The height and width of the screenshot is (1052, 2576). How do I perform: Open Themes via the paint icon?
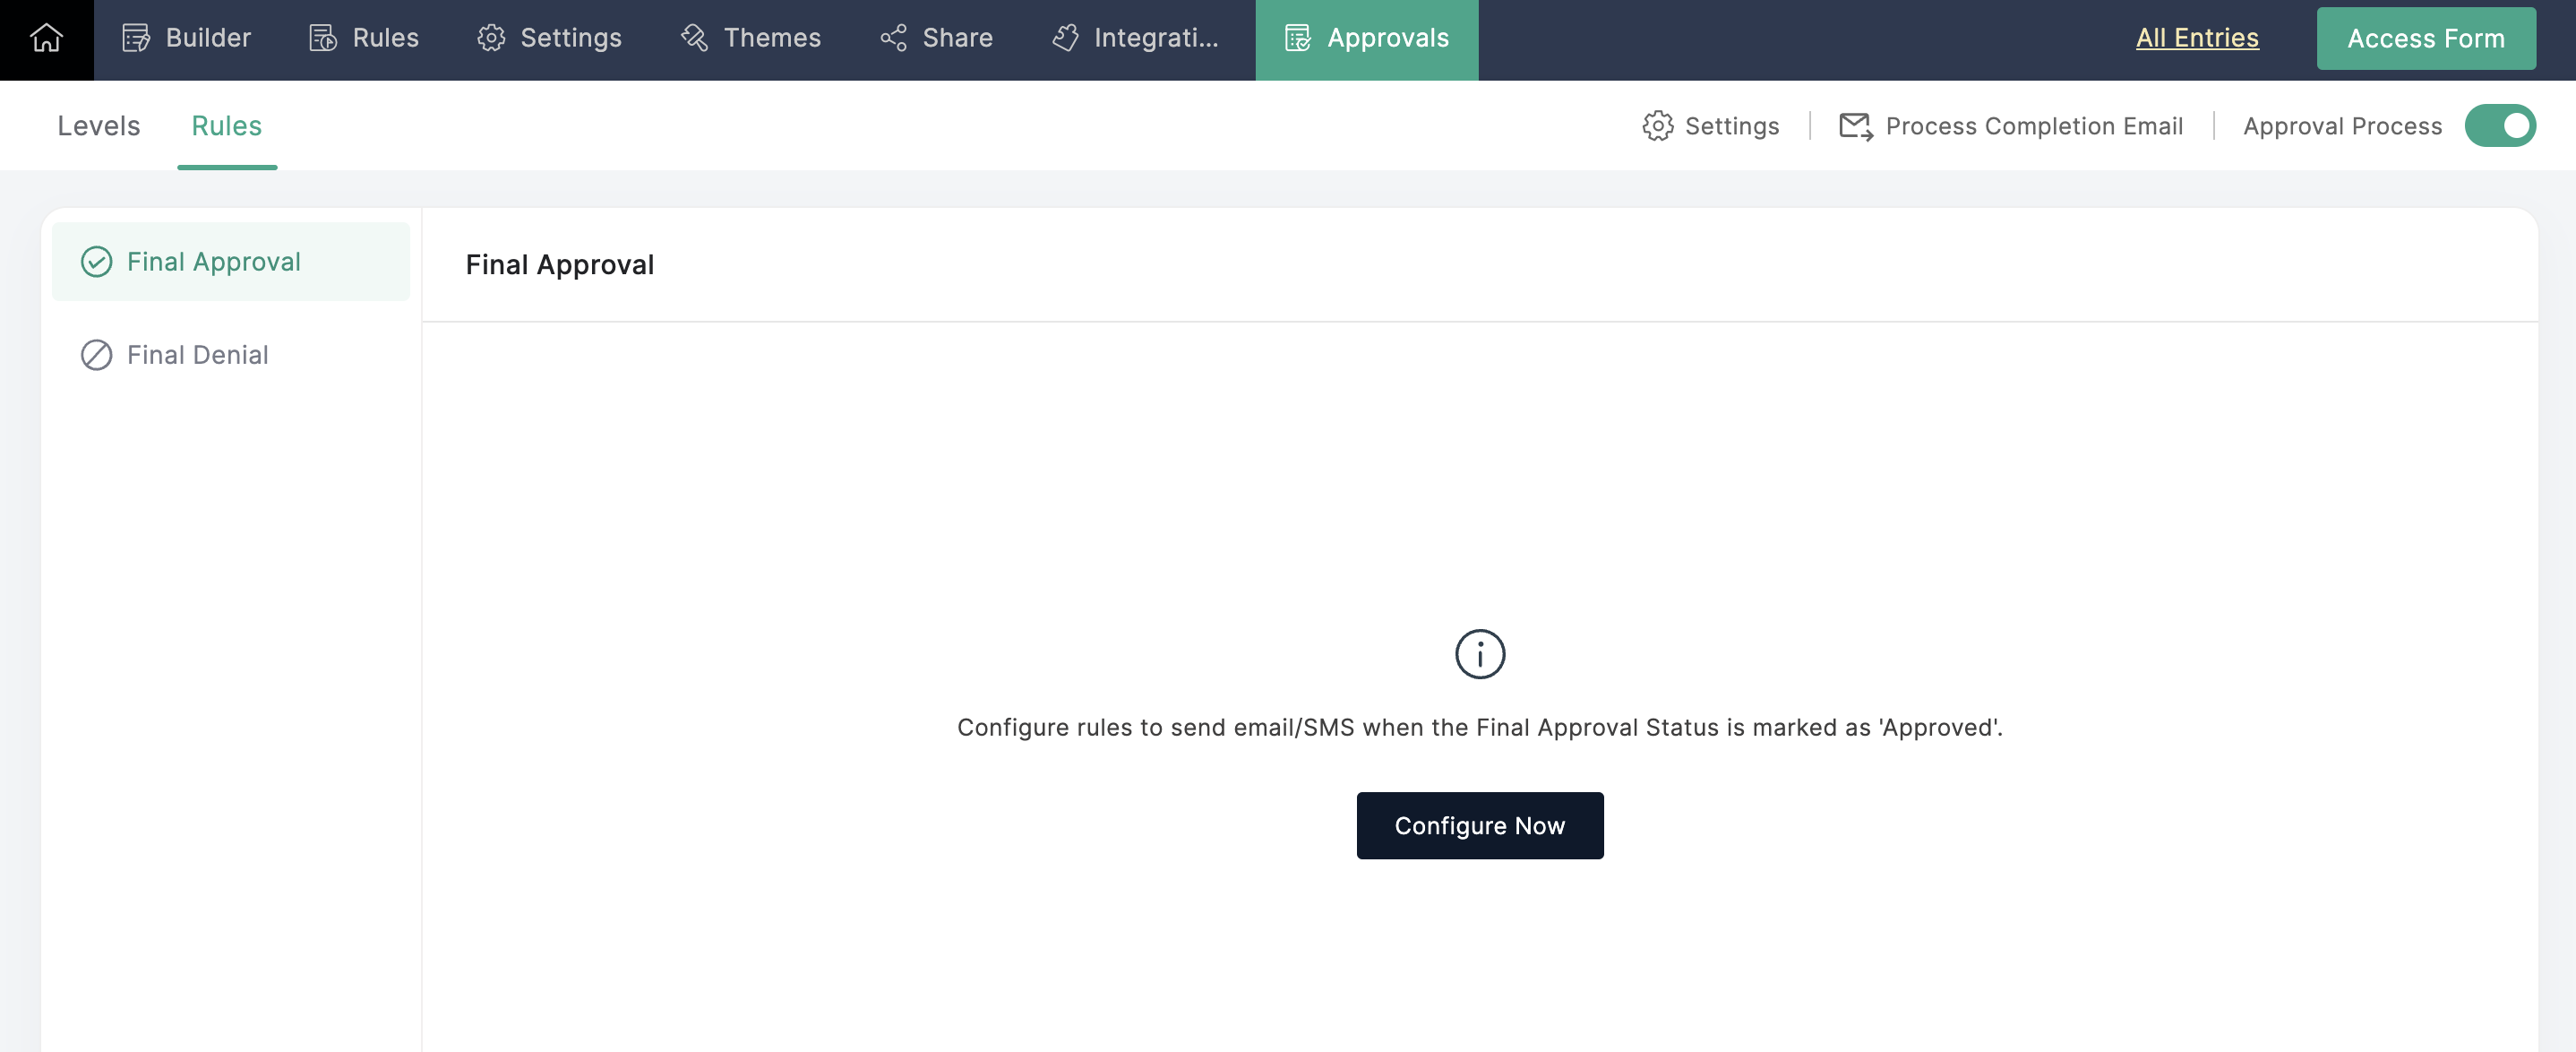tap(694, 38)
